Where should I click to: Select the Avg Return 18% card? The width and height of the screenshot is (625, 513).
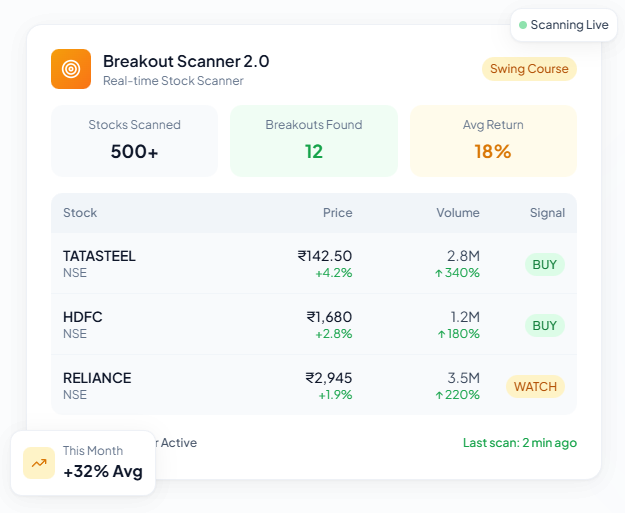point(493,141)
